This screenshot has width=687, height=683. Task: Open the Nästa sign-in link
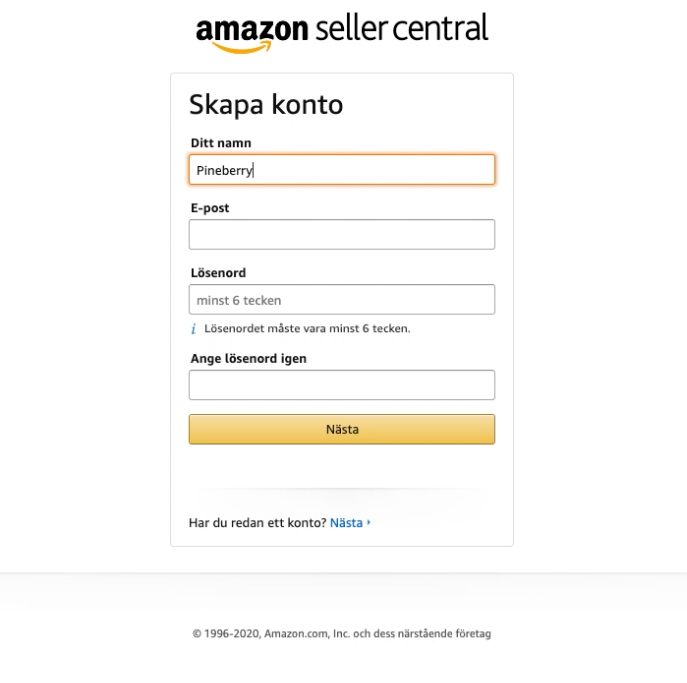coord(346,523)
